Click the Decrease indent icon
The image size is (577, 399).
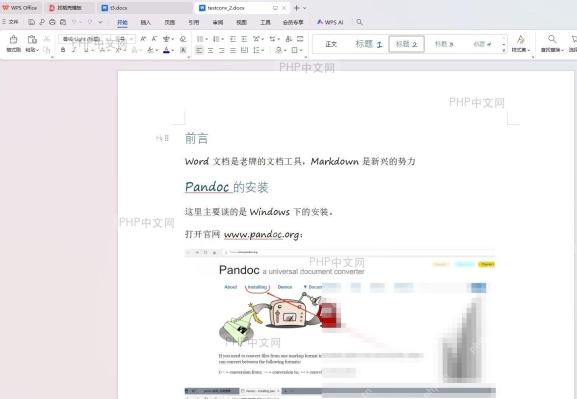(x=233, y=39)
